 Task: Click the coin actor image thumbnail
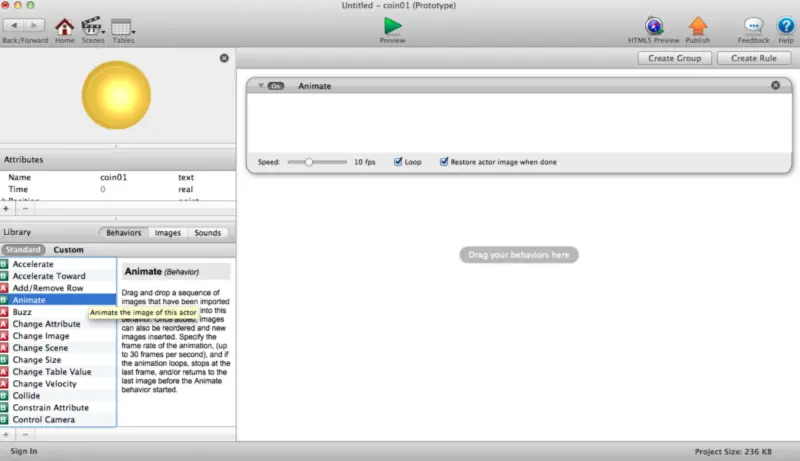[x=116, y=95]
